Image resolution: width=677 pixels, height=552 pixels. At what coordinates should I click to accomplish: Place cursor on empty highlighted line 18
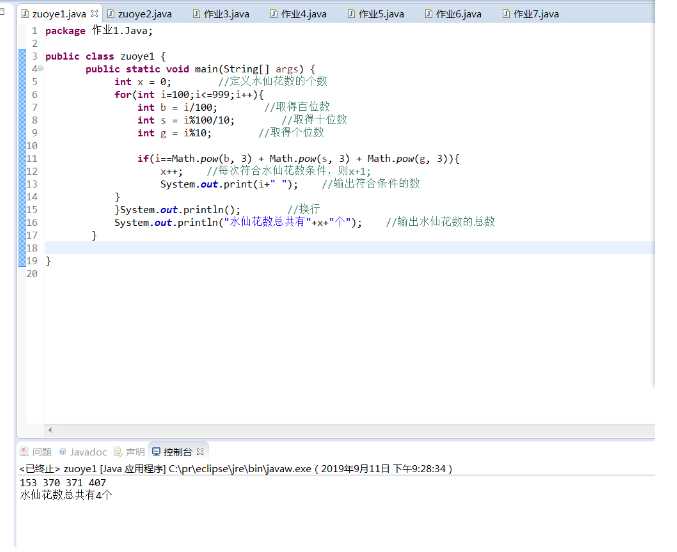(349, 248)
